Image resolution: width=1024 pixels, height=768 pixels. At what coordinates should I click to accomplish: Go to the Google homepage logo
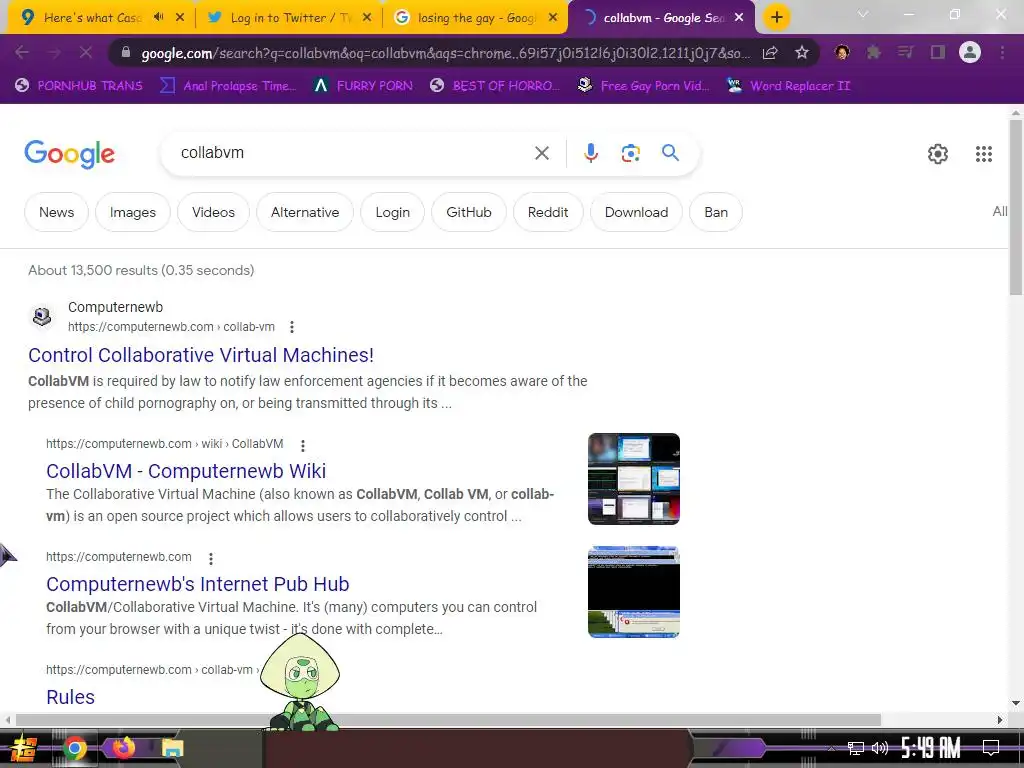[x=69, y=154]
